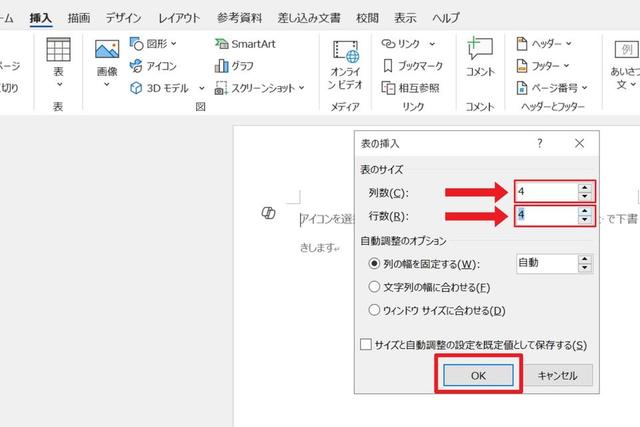The width and height of the screenshot is (640, 427).
Task: Close the 表の挿入 dialog with X
Action: click(579, 143)
